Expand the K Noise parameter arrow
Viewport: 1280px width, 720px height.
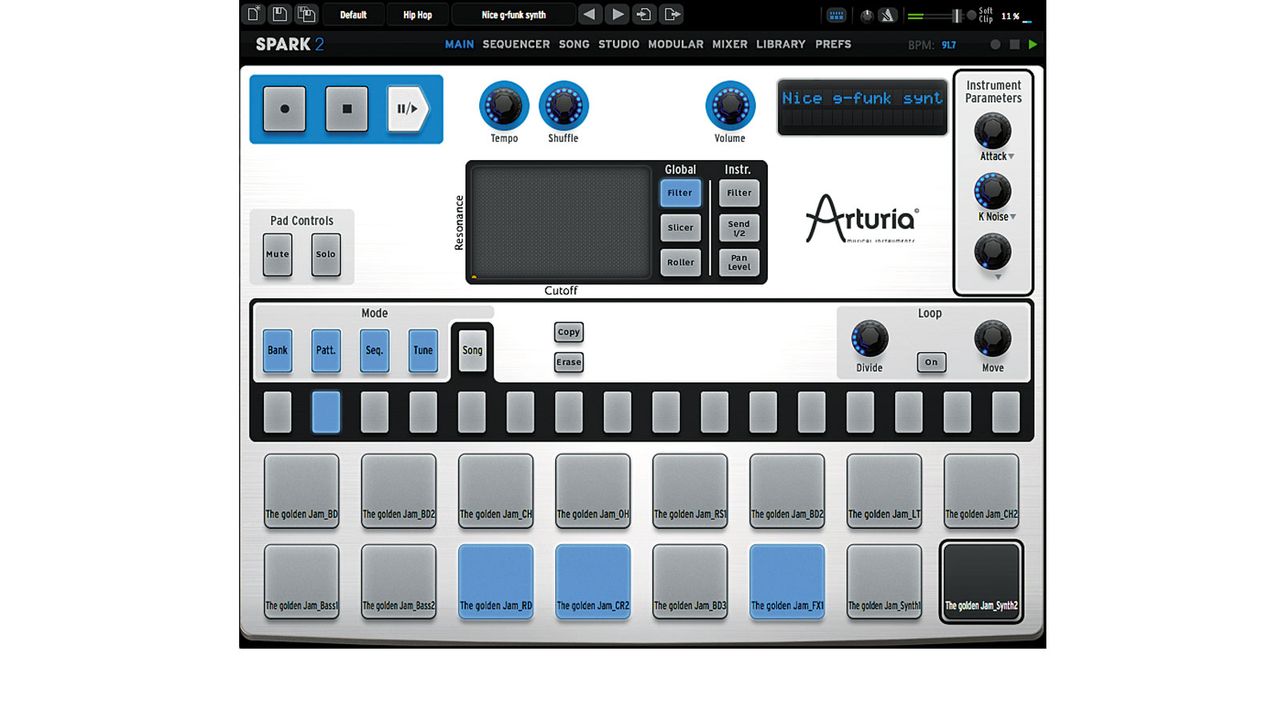coord(1012,217)
